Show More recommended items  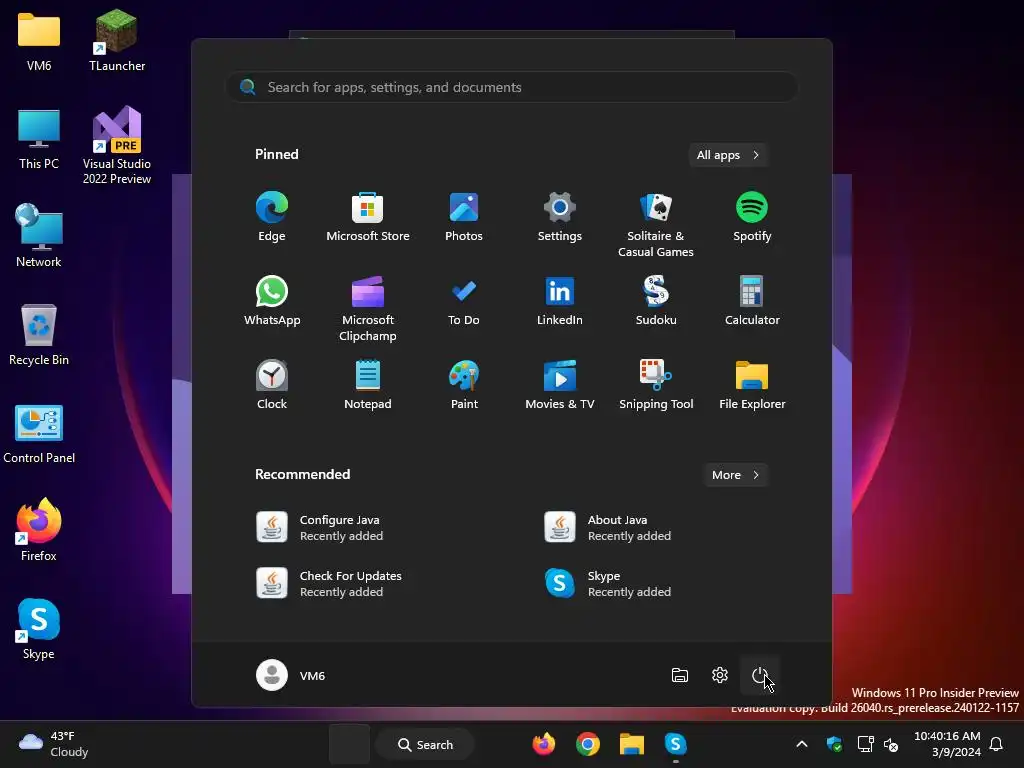click(x=735, y=475)
